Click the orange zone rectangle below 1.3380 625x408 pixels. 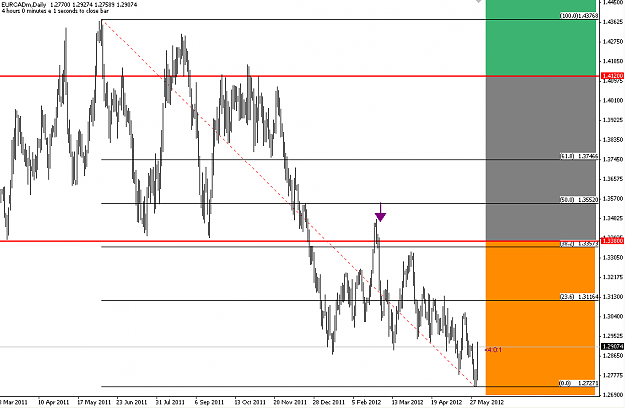click(x=540, y=319)
